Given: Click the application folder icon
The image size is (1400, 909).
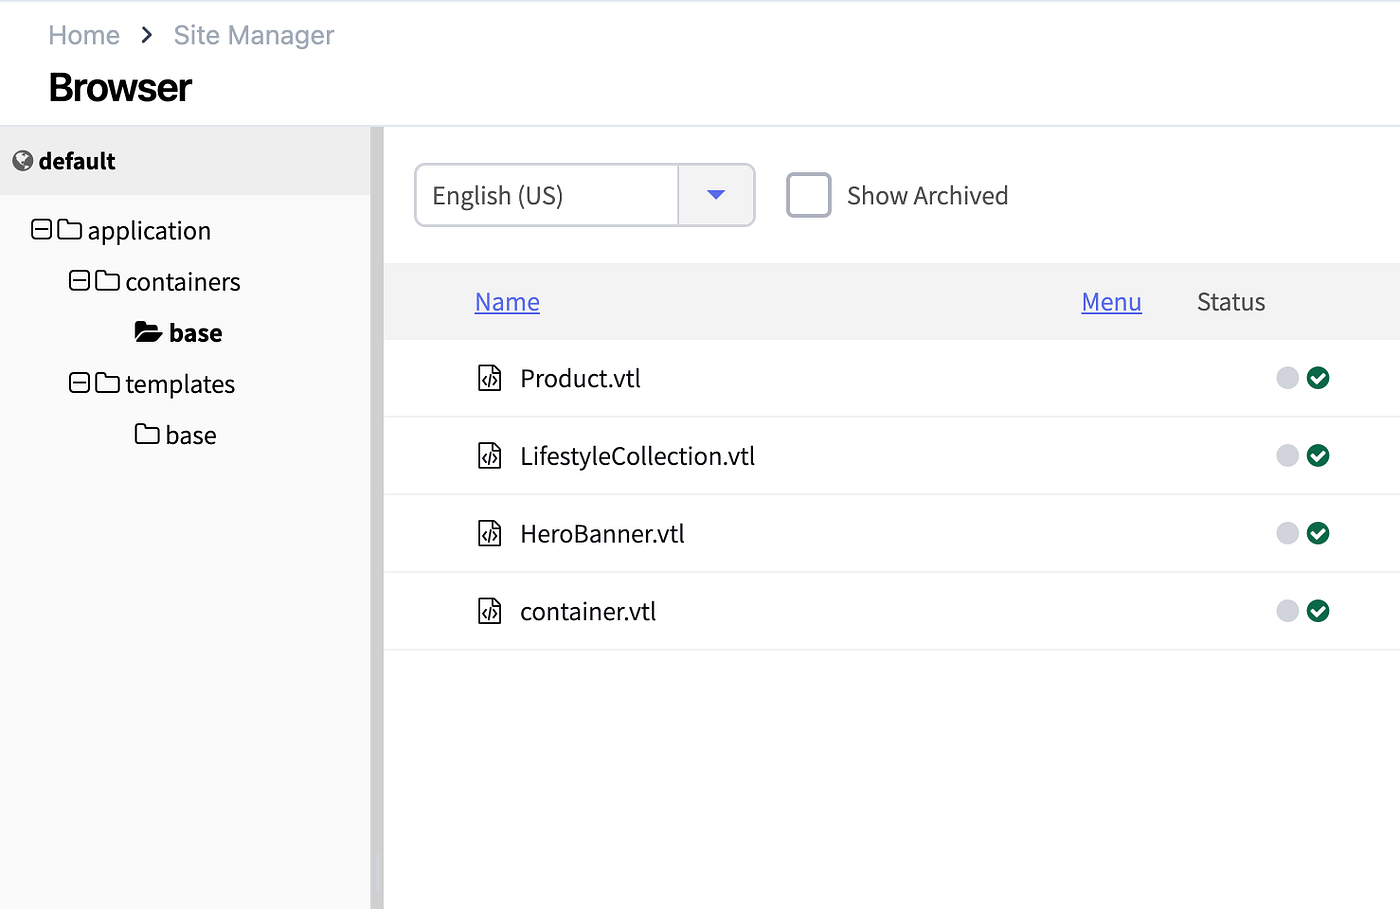Looking at the screenshot, I should pos(70,230).
